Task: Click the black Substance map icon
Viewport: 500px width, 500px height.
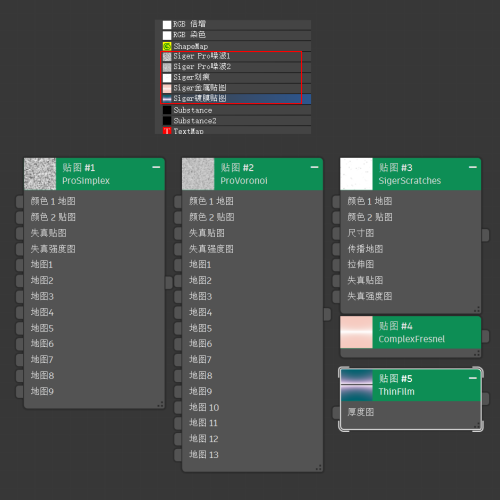Action: click(x=167, y=110)
